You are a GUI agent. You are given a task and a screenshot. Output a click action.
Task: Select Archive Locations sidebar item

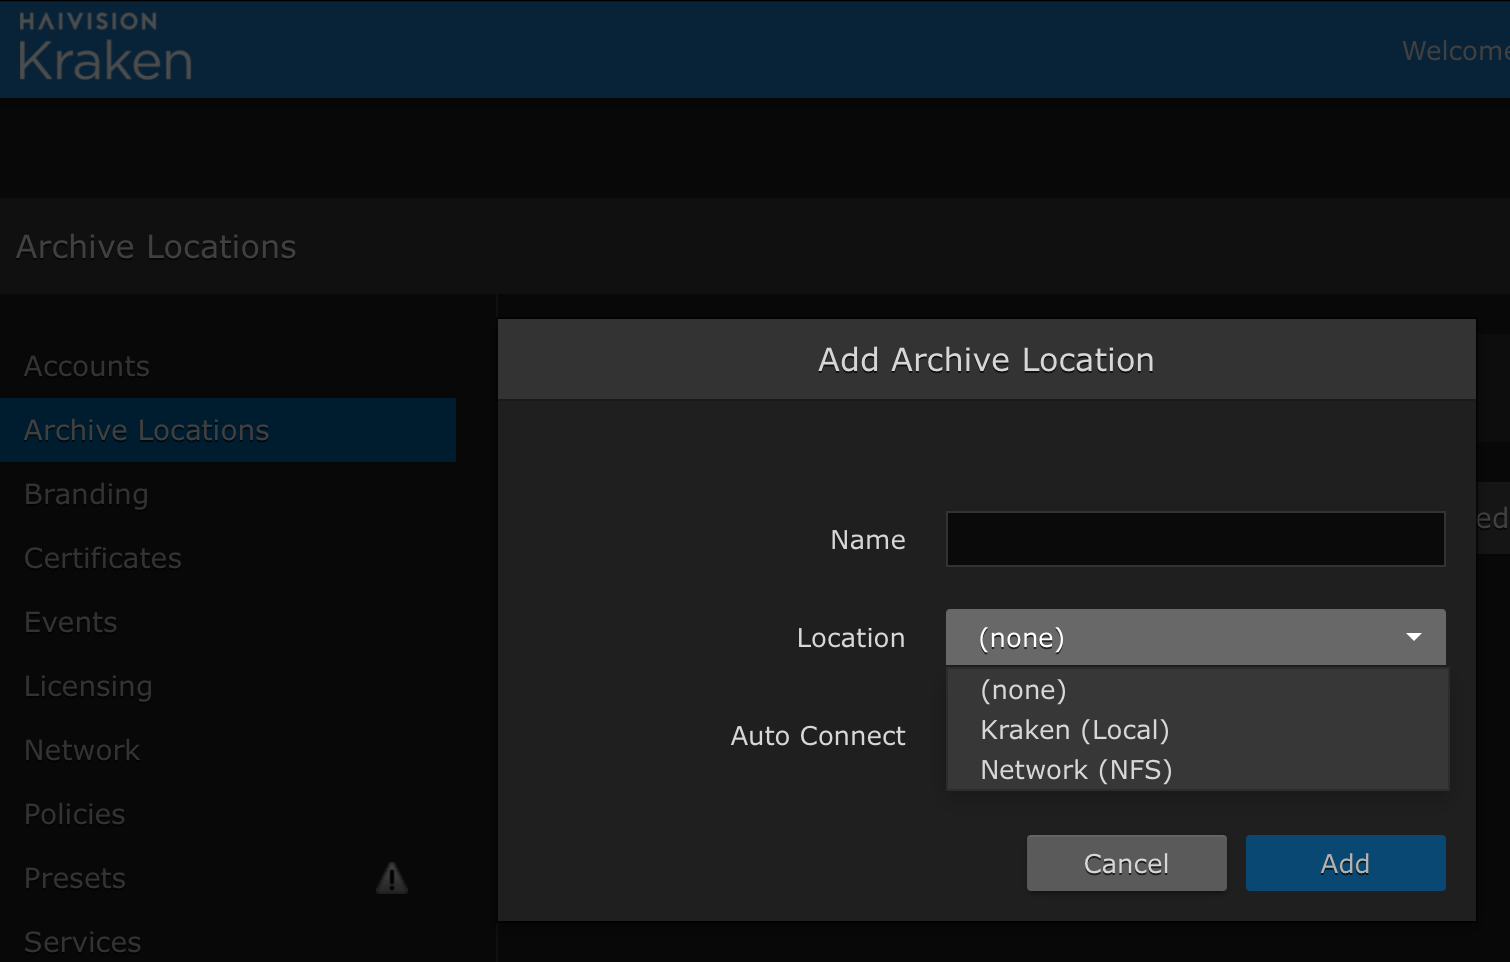click(x=147, y=430)
